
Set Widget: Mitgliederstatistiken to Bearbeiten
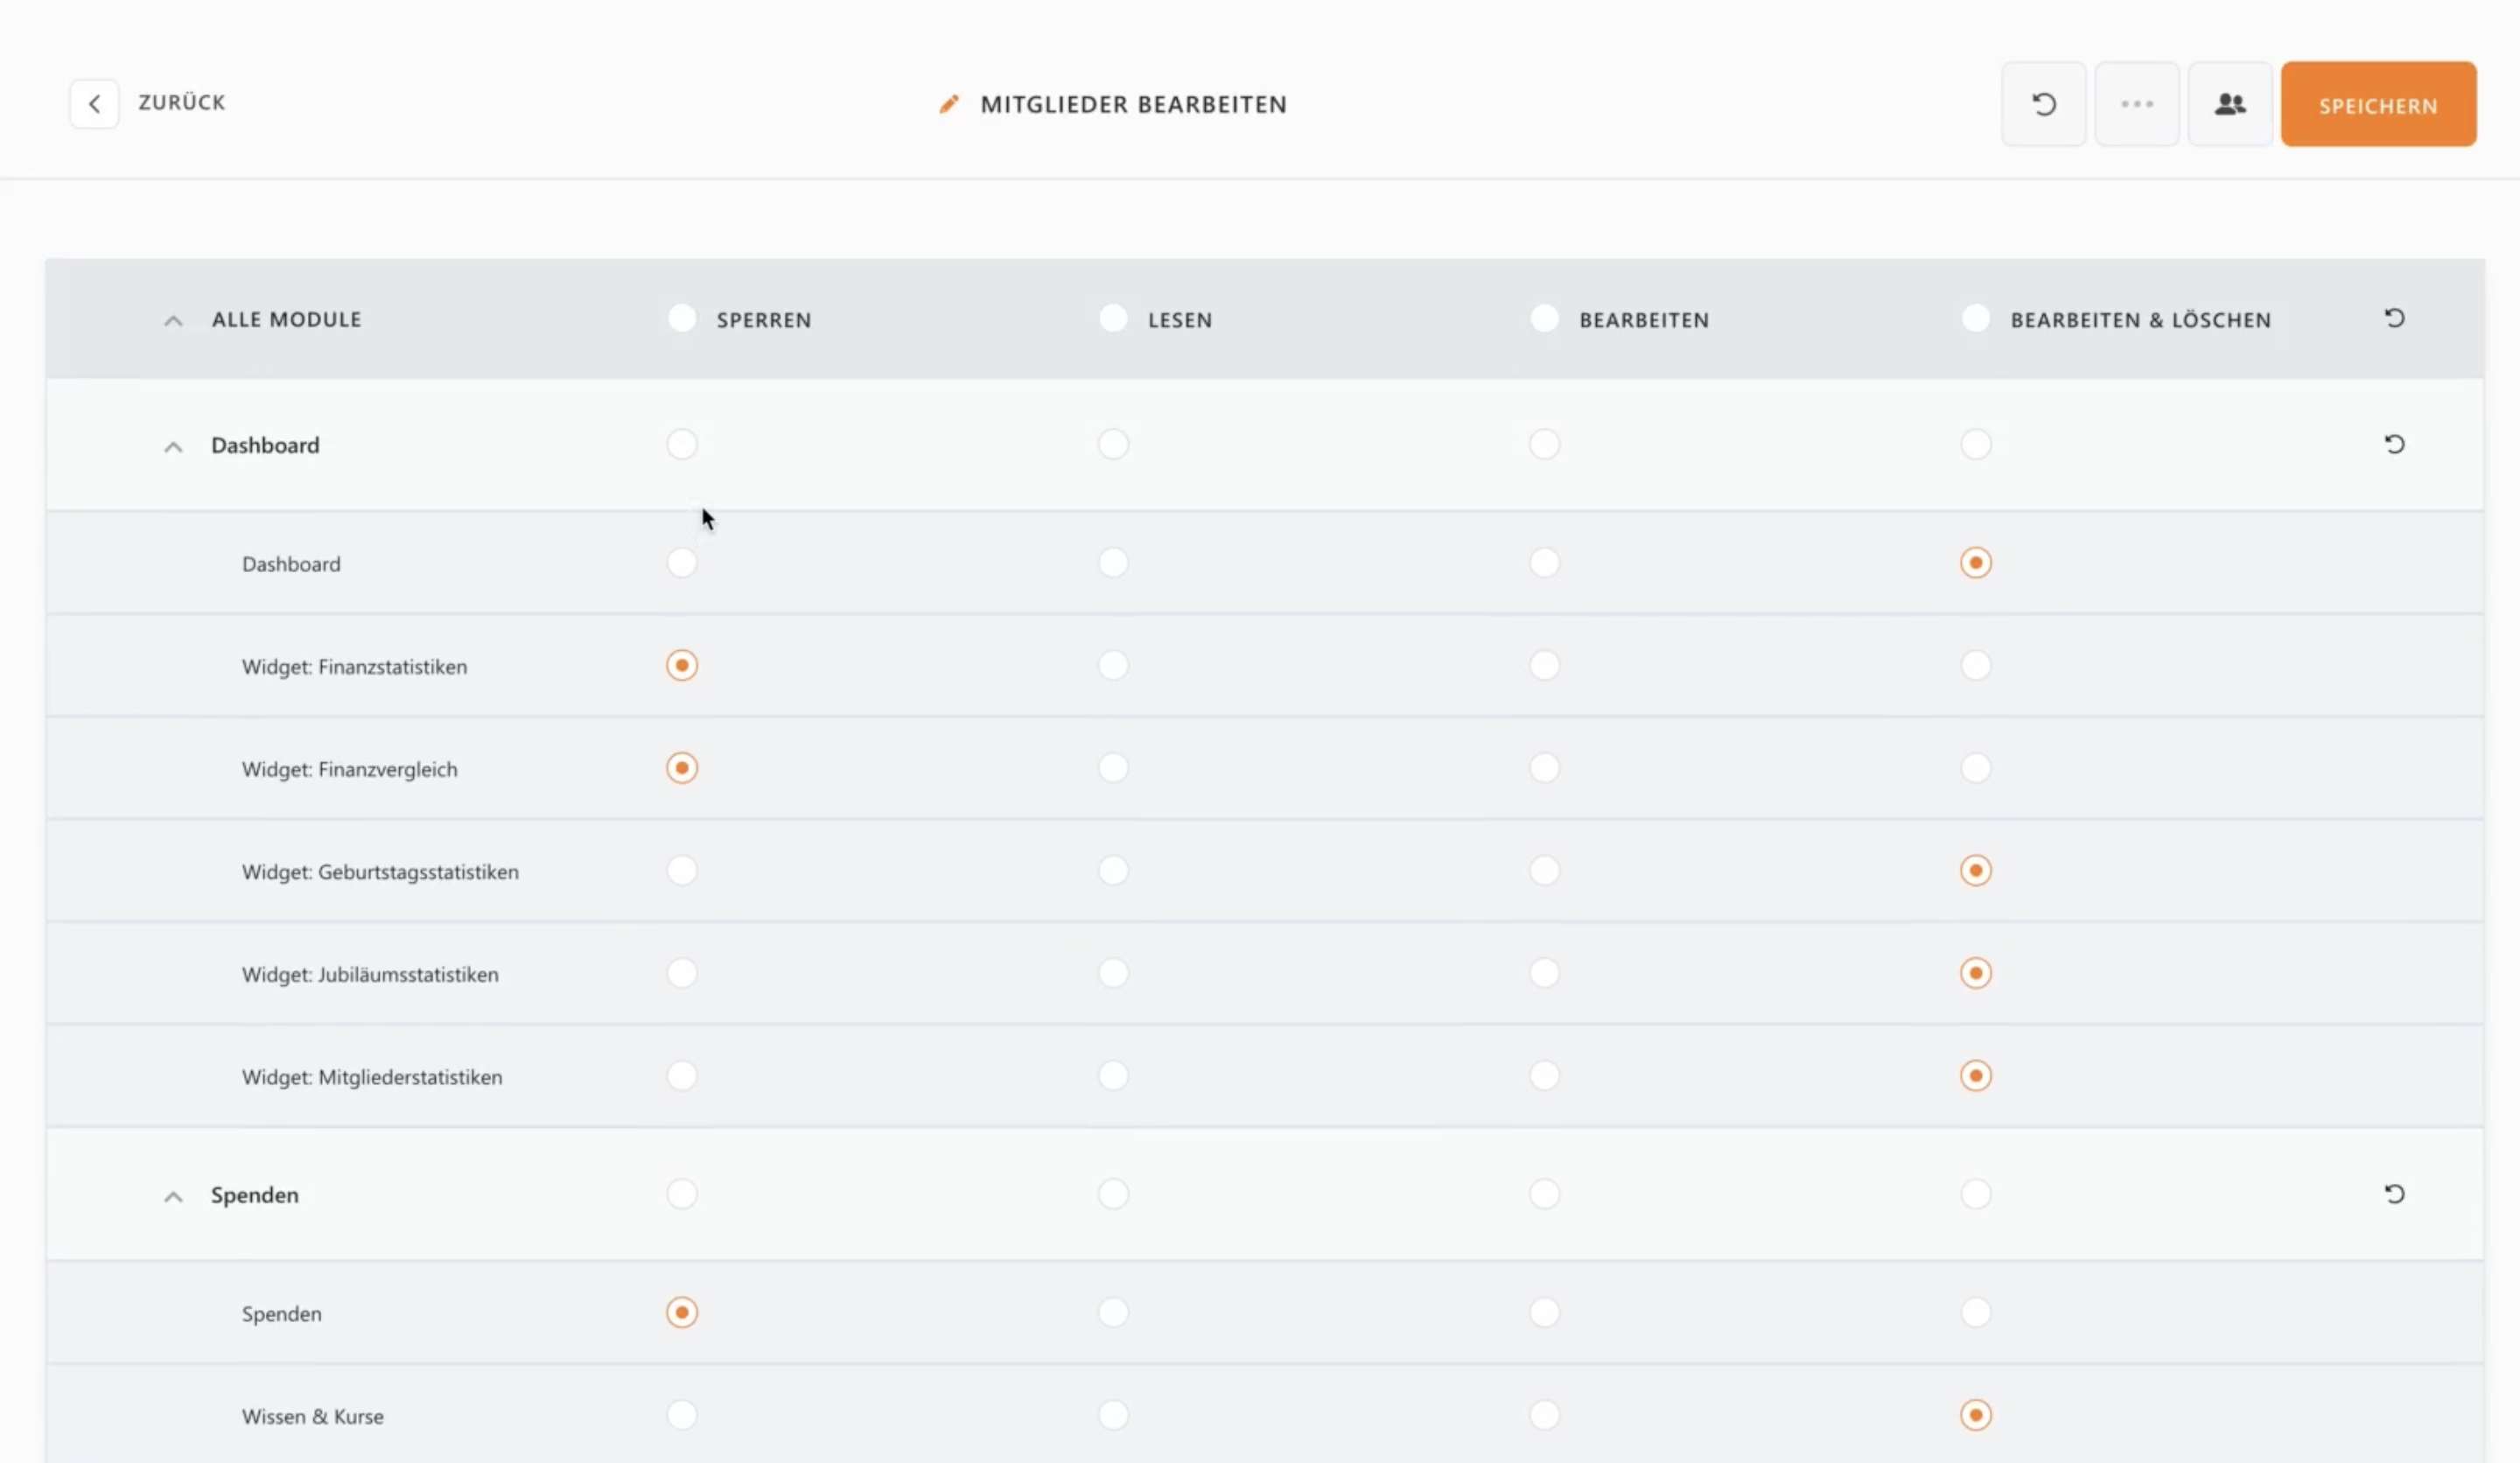click(1545, 1076)
